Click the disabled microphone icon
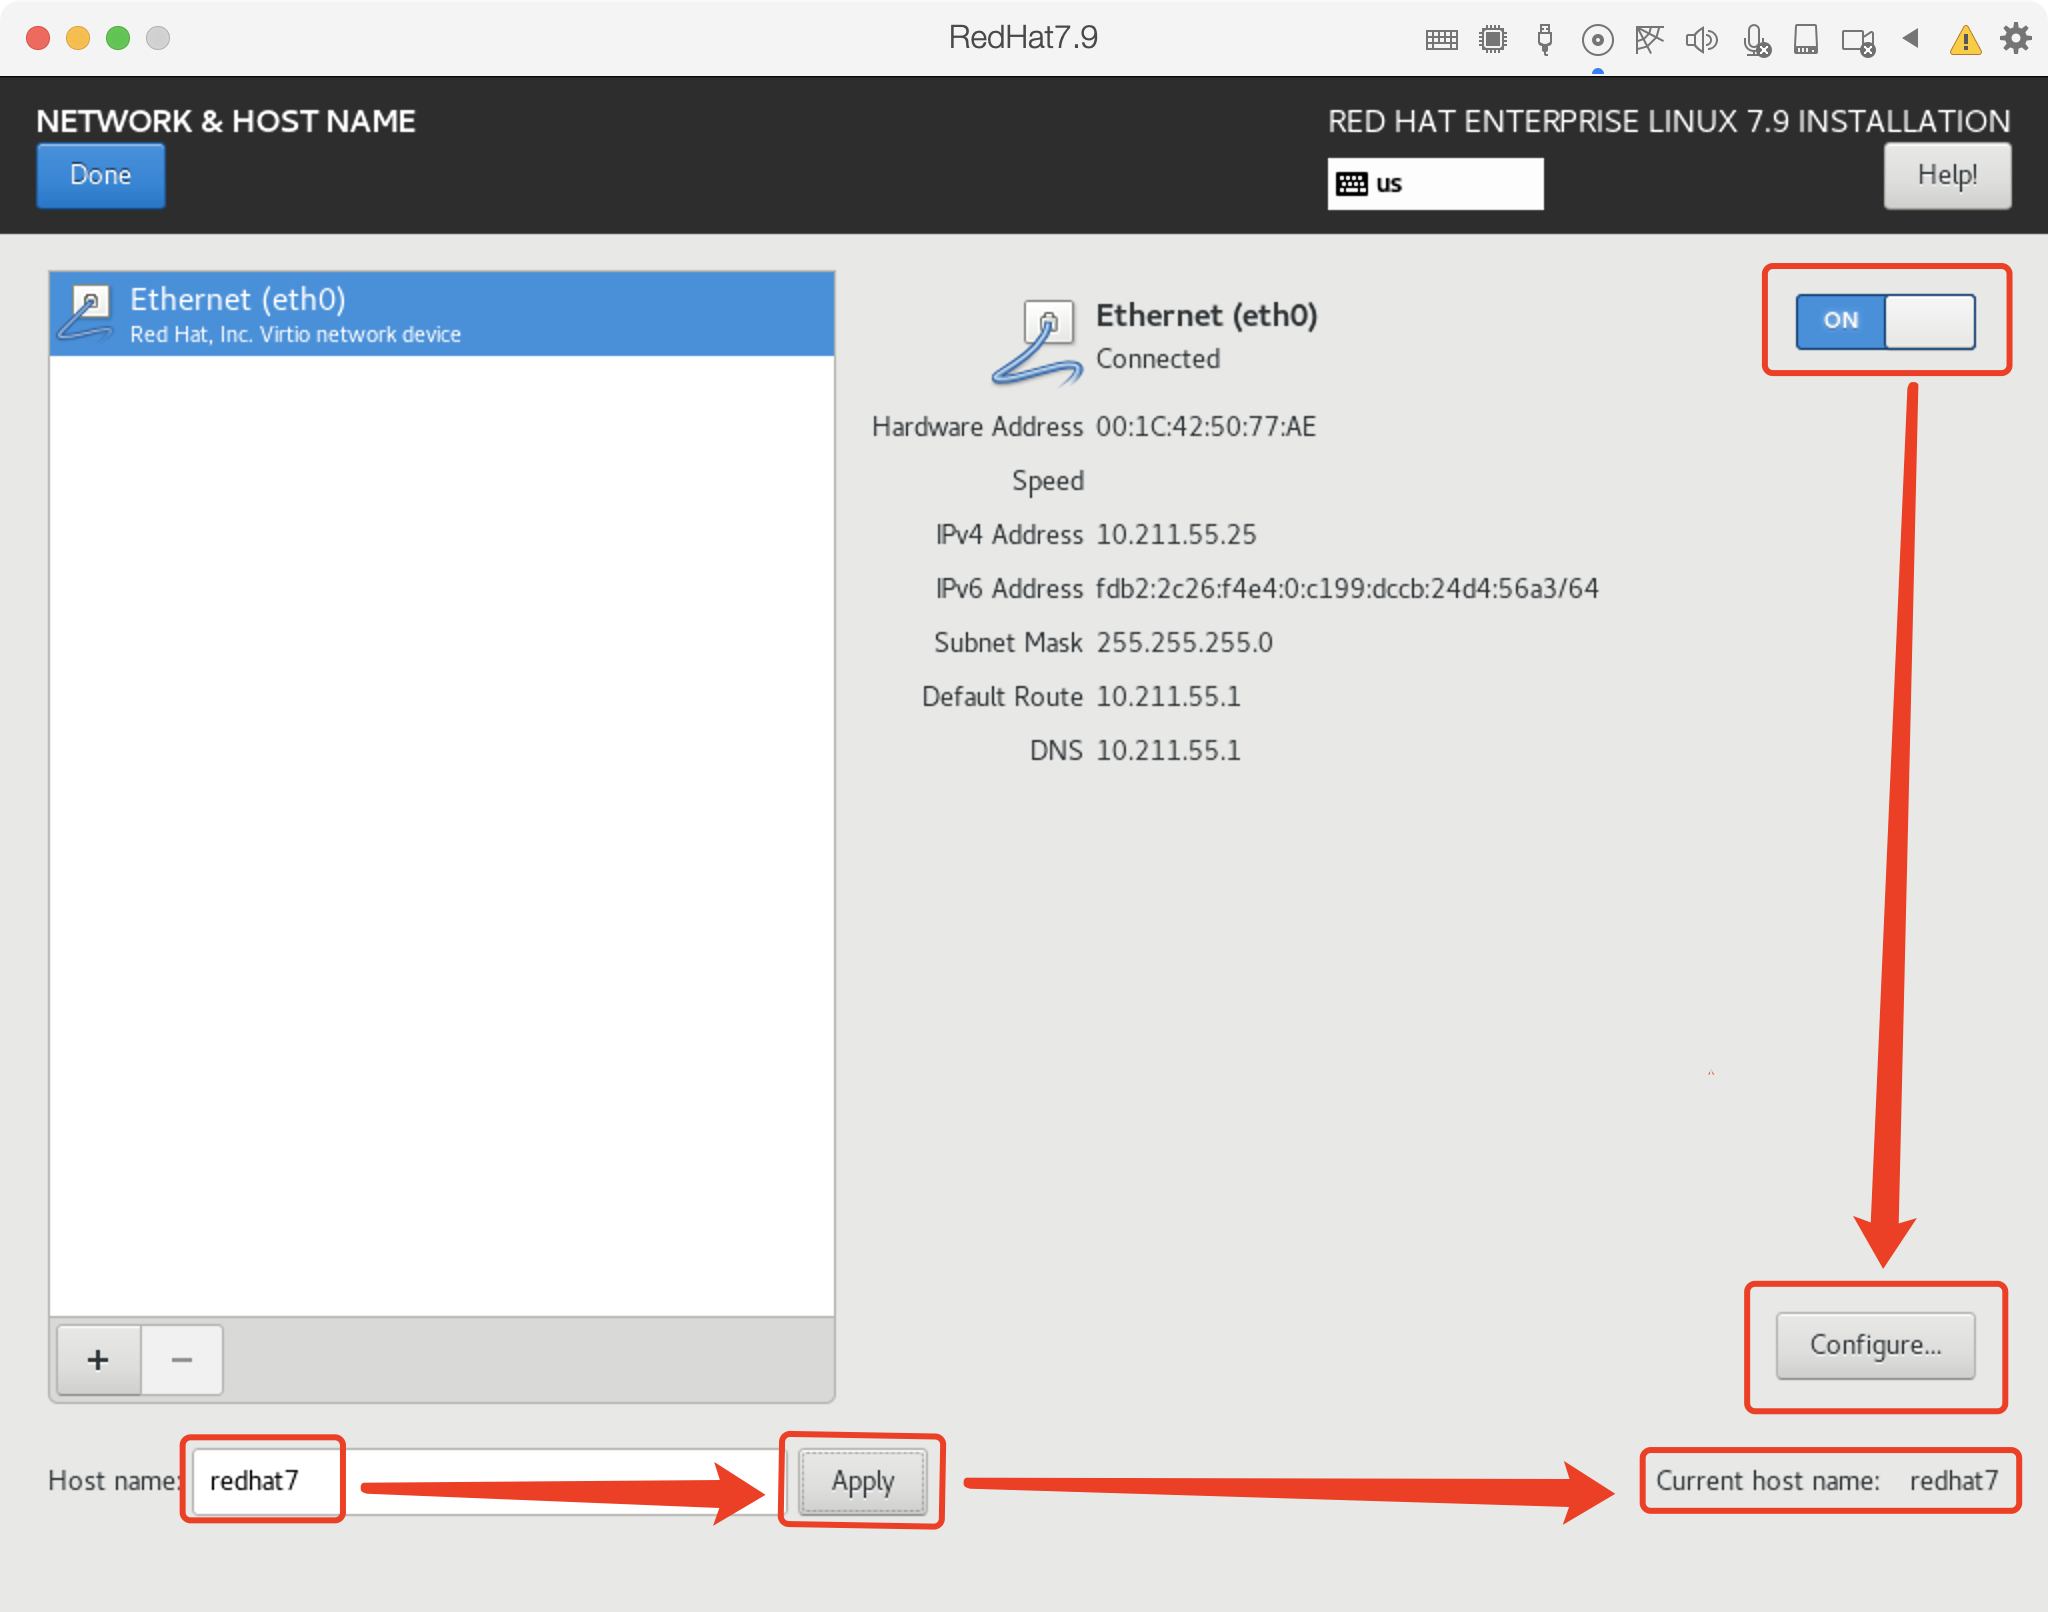The image size is (2048, 1612). (x=1755, y=41)
